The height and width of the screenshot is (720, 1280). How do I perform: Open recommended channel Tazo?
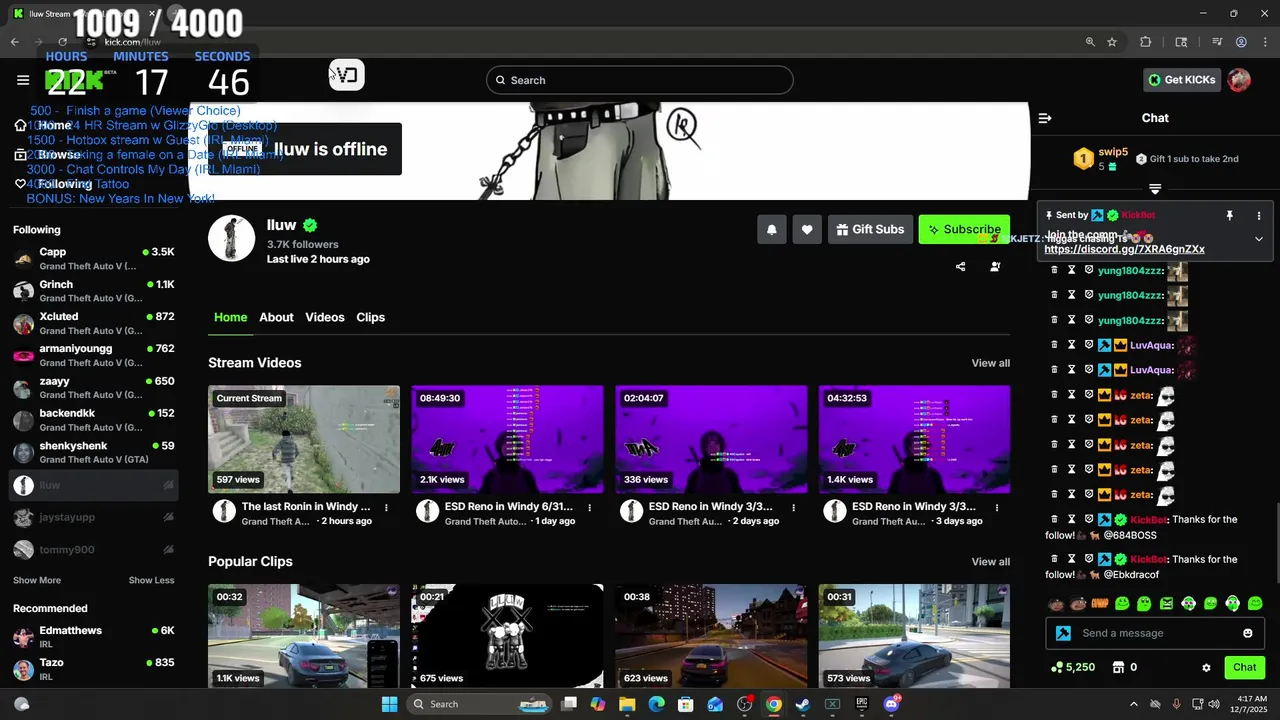click(x=94, y=669)
